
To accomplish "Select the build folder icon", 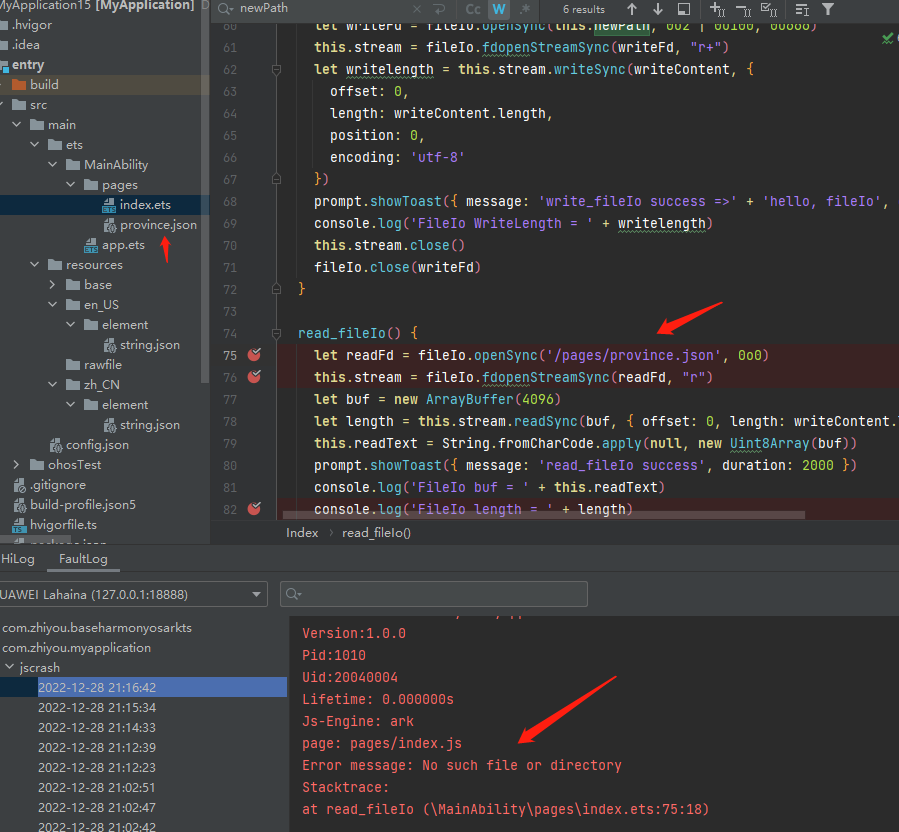I will [19, 85].
